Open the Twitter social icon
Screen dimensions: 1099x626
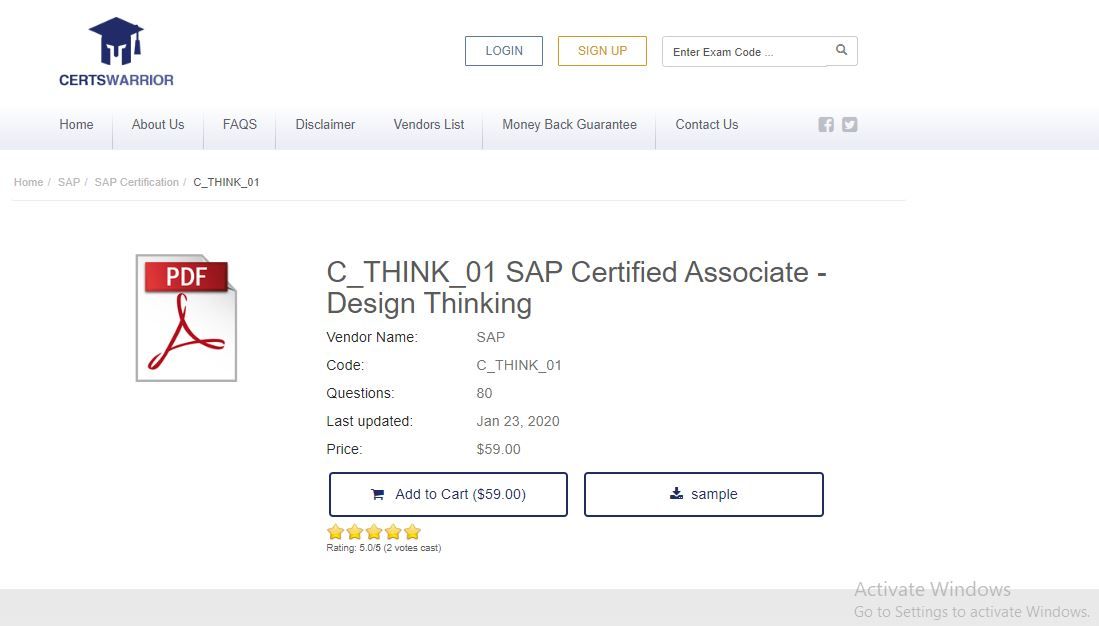tap(849, 124)
